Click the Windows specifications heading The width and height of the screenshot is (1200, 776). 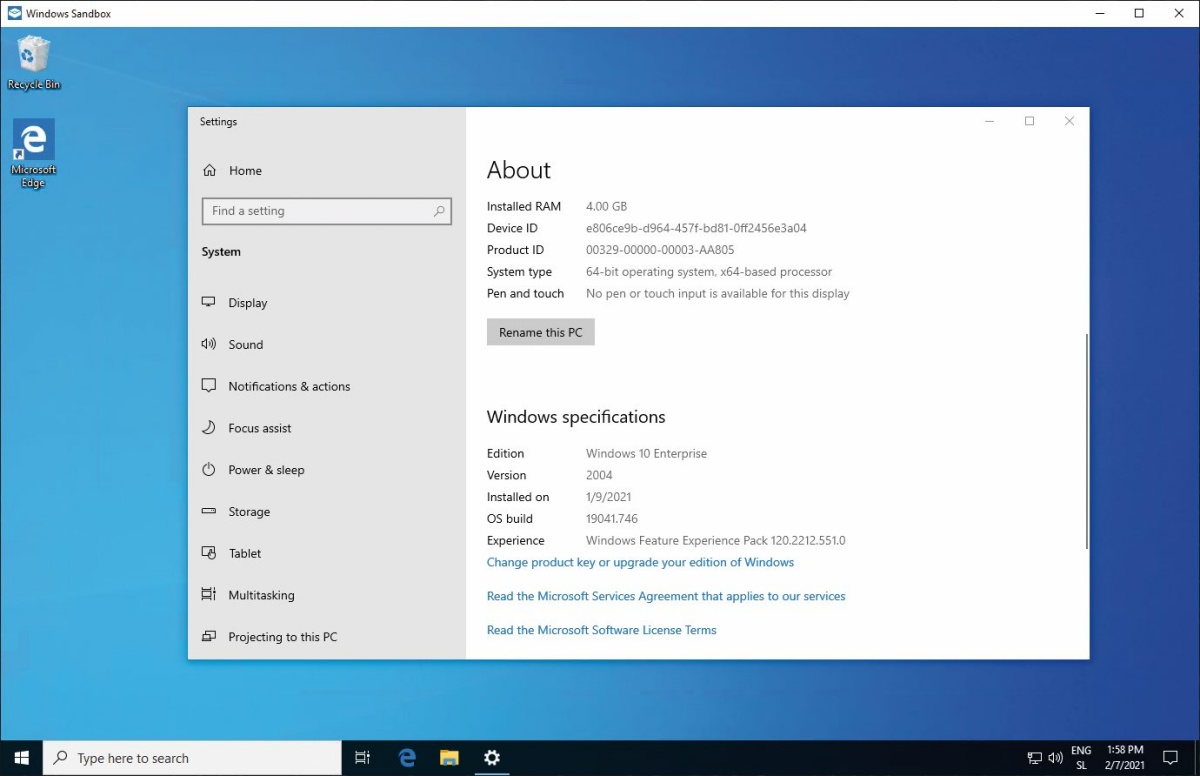[x=576, y=417]
